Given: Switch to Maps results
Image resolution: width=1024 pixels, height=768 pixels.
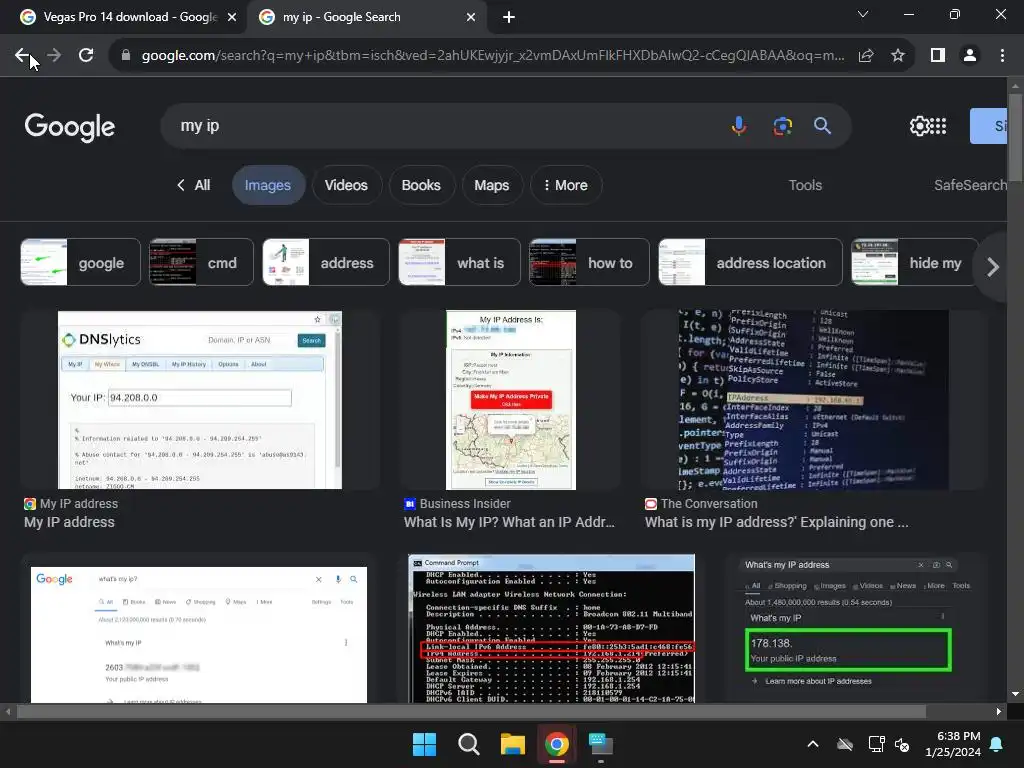Looking at the screenshot, I should tap(492, 185).
